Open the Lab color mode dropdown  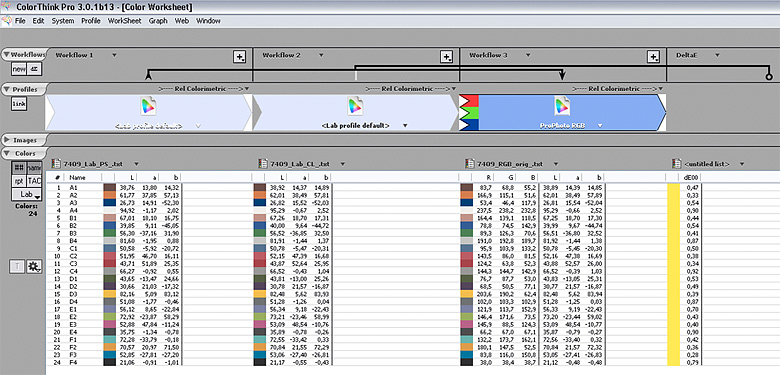(x=27, y=194)
